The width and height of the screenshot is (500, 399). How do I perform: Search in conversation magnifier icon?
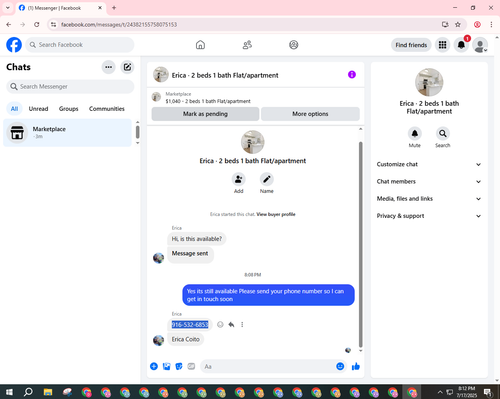pos(443,134)
